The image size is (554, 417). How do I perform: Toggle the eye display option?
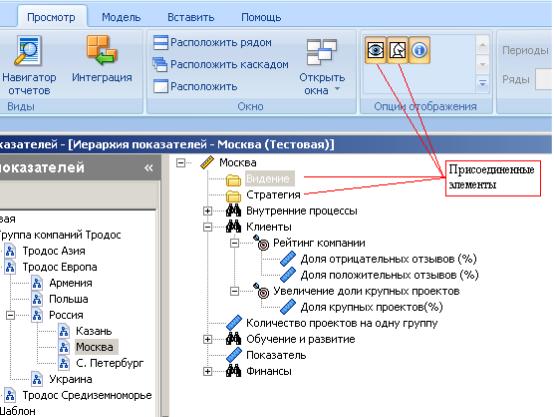click(x=375, y=50)
